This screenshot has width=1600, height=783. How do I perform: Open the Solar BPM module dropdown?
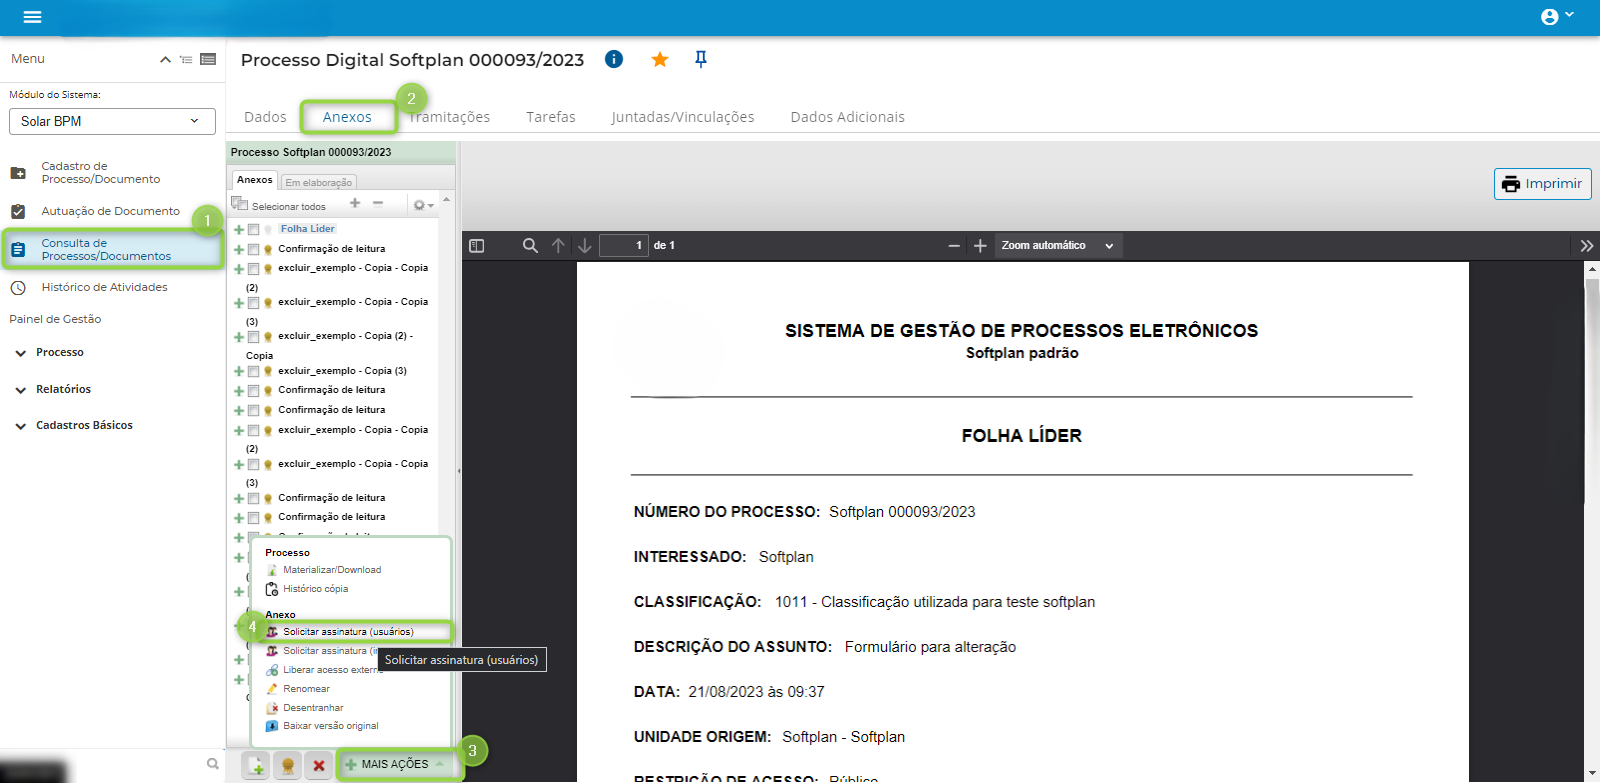coord(112,121)
